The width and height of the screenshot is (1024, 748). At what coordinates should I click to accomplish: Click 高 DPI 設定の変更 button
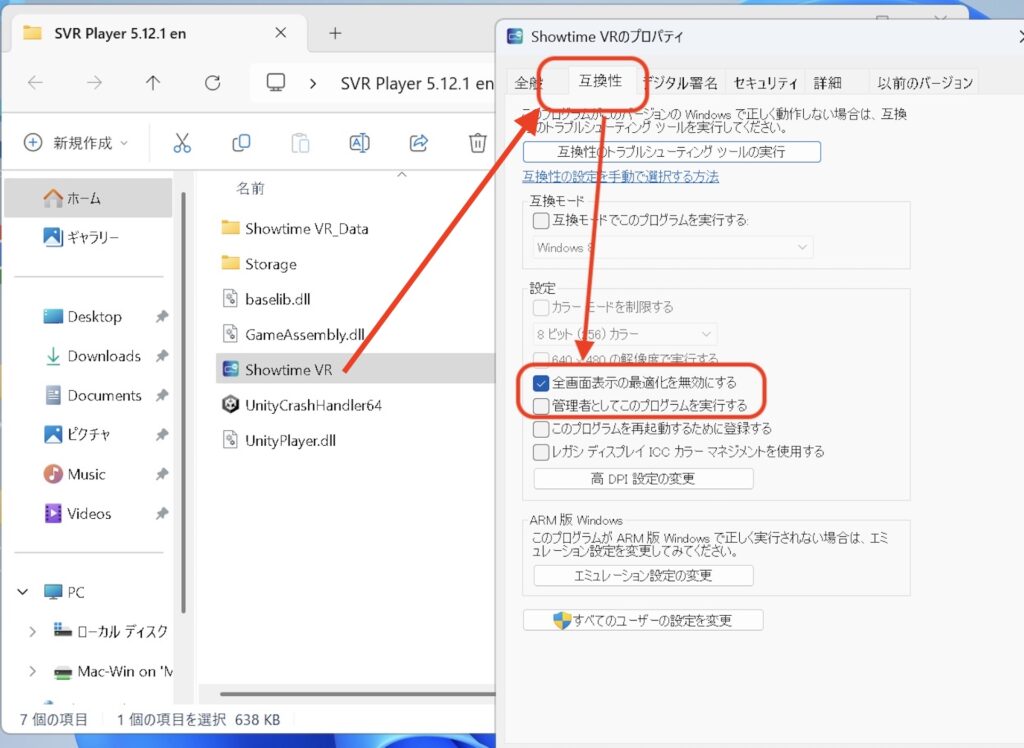click(x=643, y=478)
